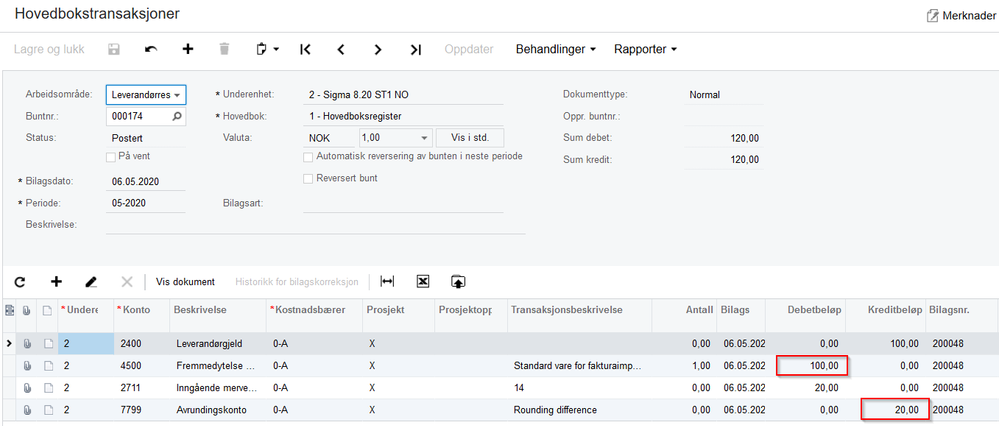Click the upload icon in grid toolbar
999x426 pixels.
pyautogui.click(x=459, y=282)
